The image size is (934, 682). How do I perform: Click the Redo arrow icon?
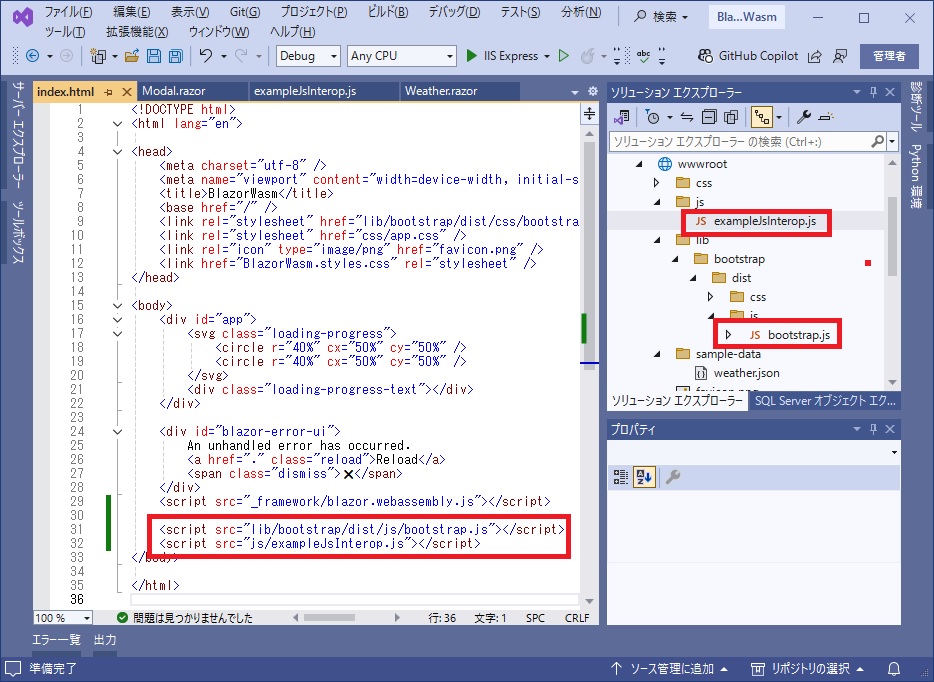(241, 56)
